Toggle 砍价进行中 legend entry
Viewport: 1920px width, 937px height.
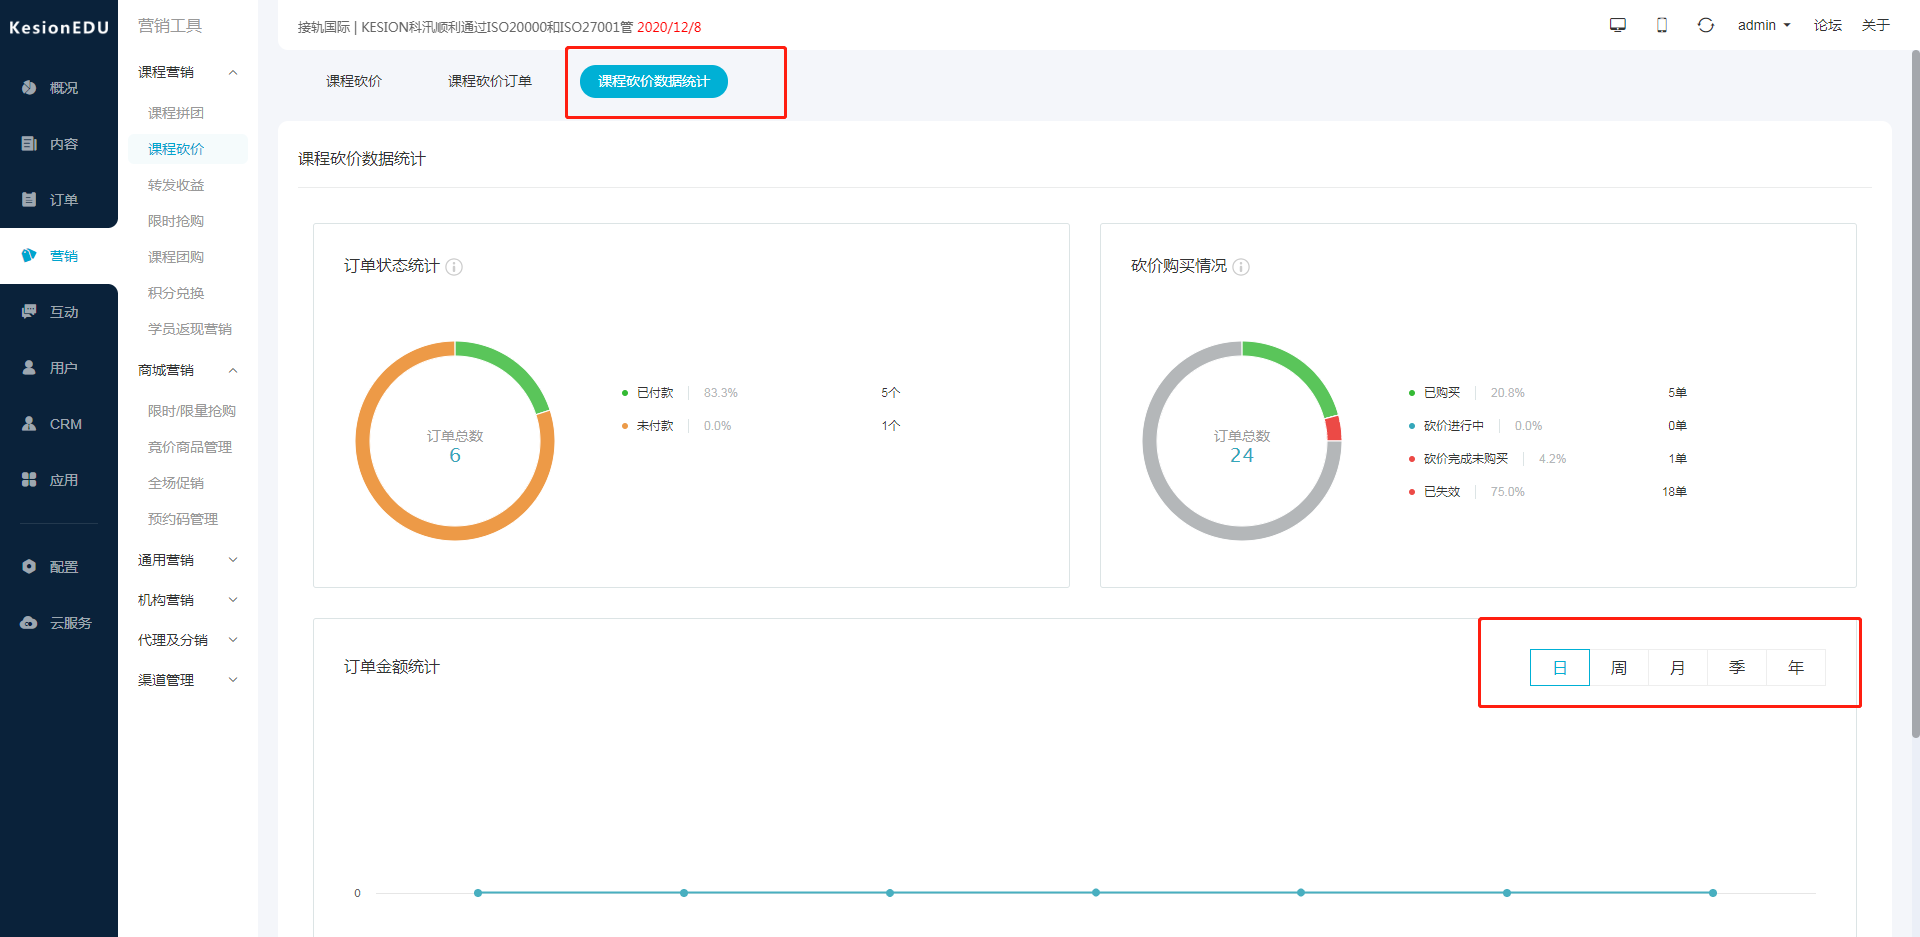(x=1447, y=426)
